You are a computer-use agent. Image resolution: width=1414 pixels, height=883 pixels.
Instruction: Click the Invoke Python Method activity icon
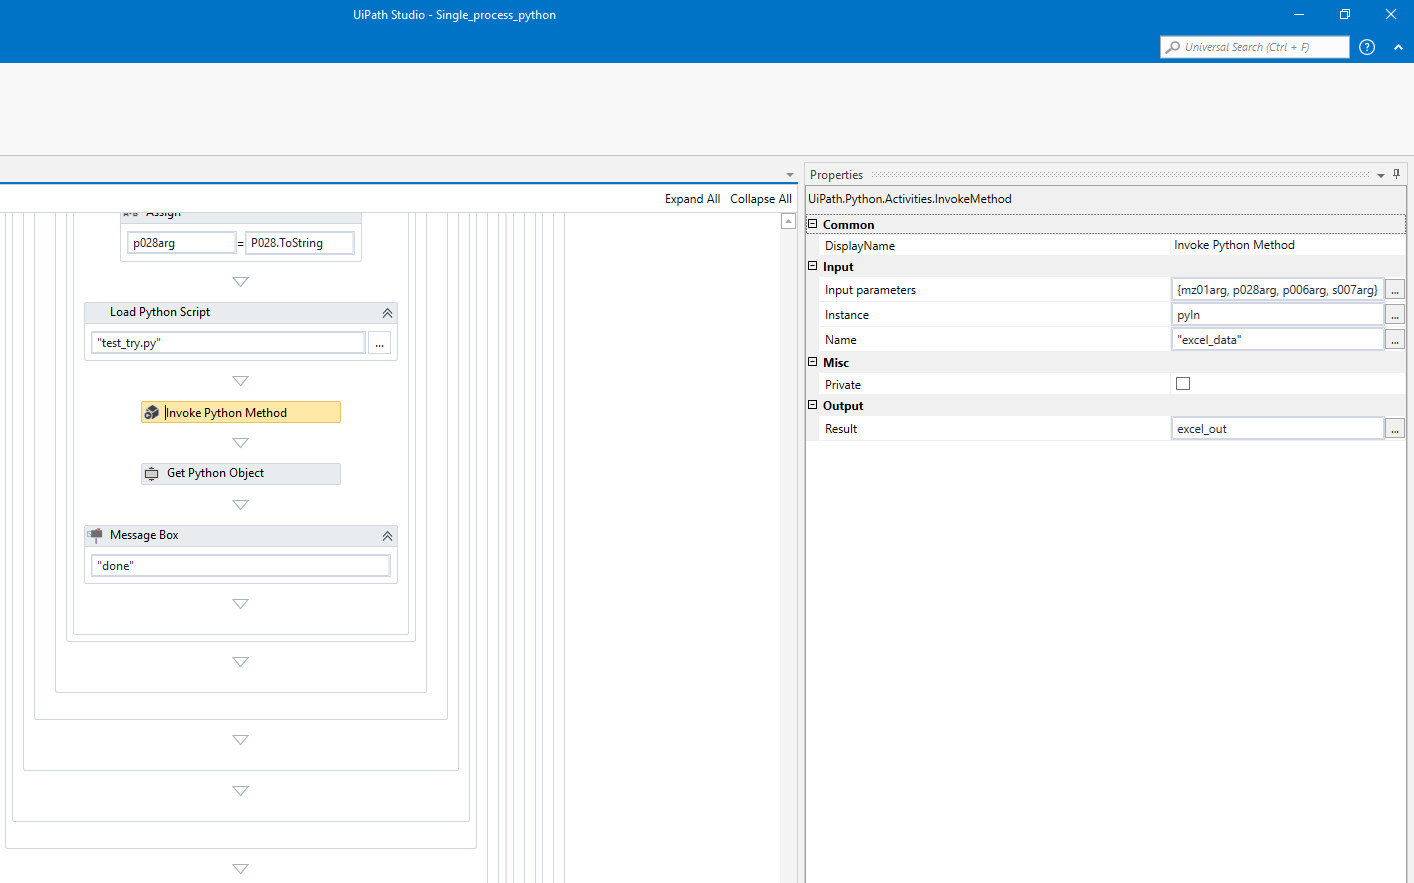[x=152, y=412]
